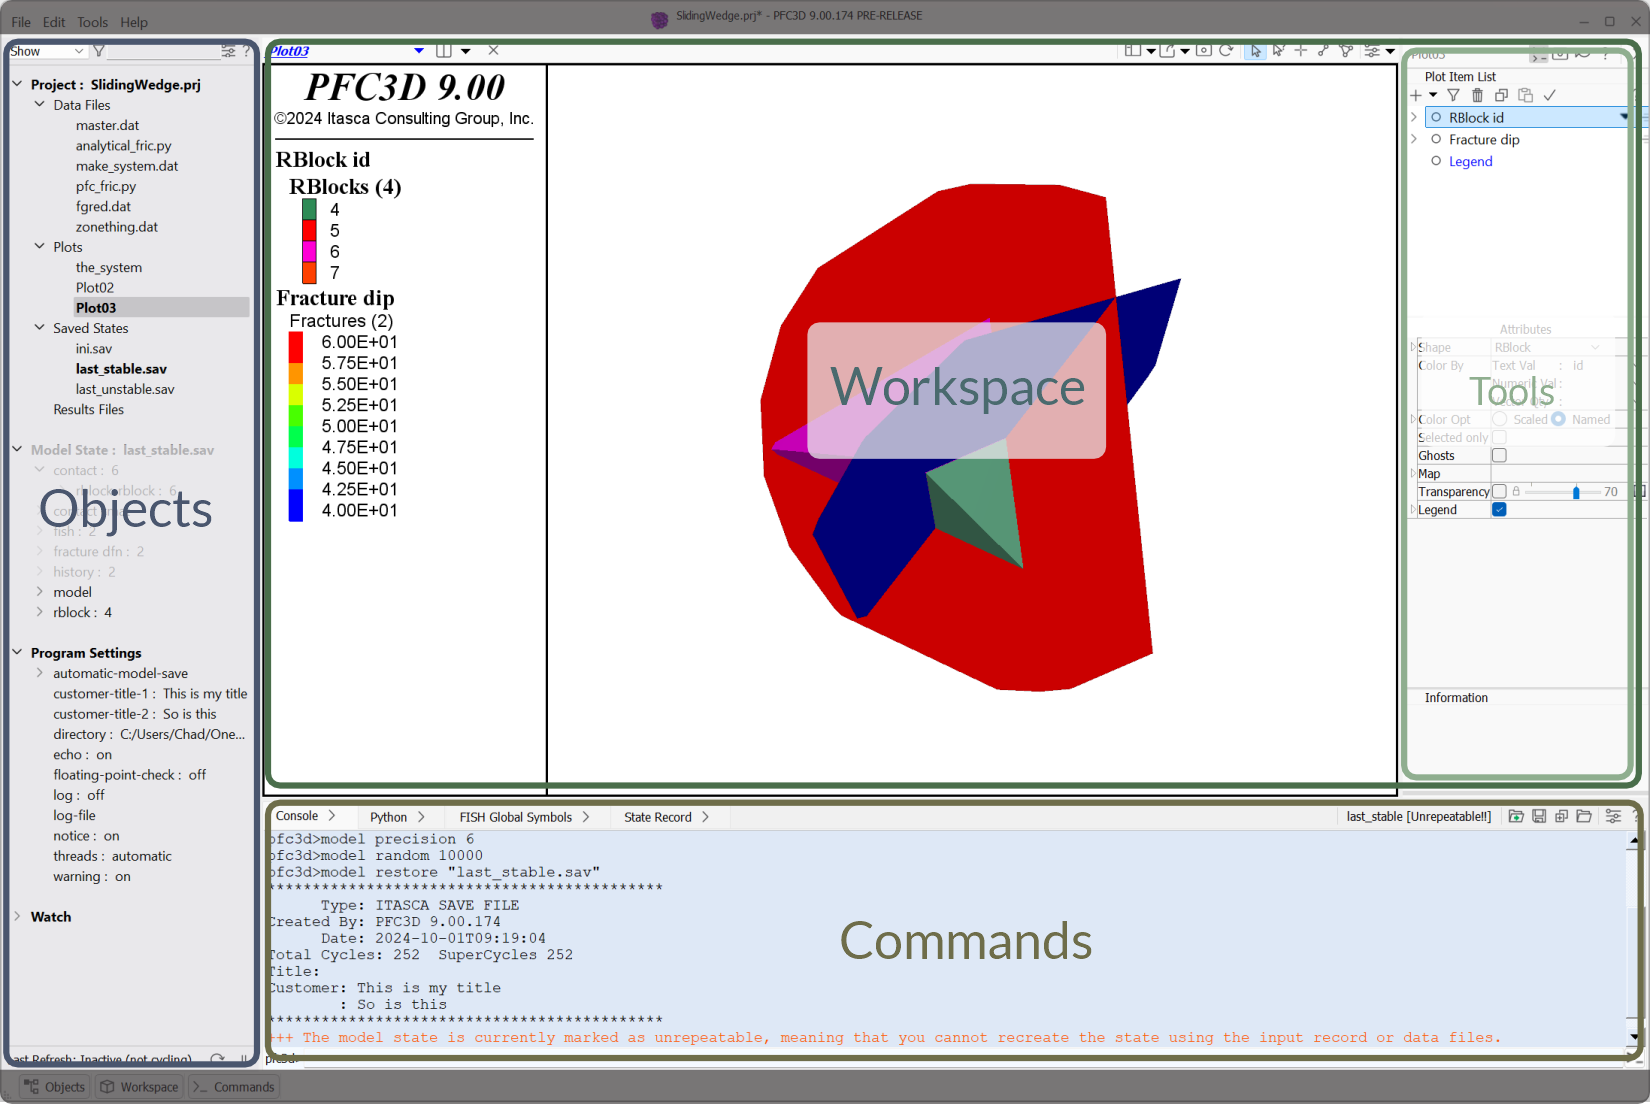1650x1104 pixels.
Task: Click the save disk icon in console bar
Action: point(1539,817)
